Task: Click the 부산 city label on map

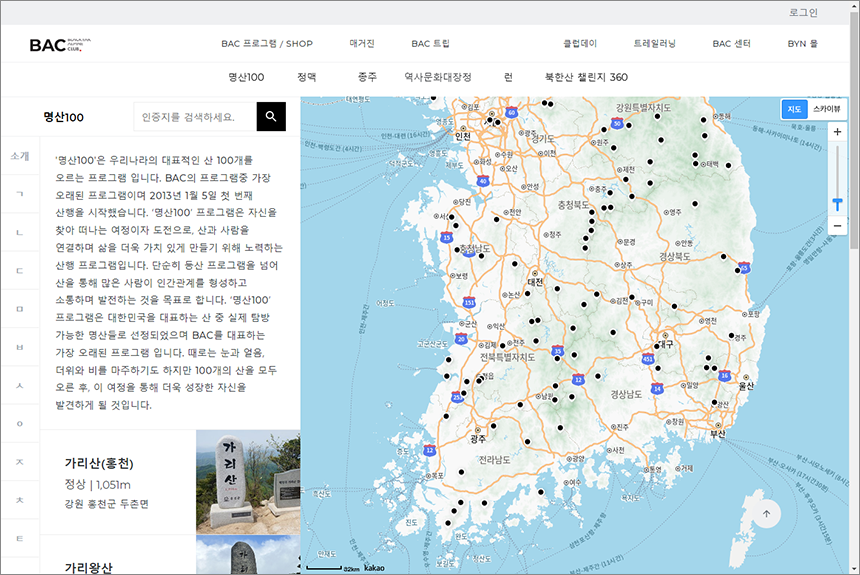Action: coord(718,433)
